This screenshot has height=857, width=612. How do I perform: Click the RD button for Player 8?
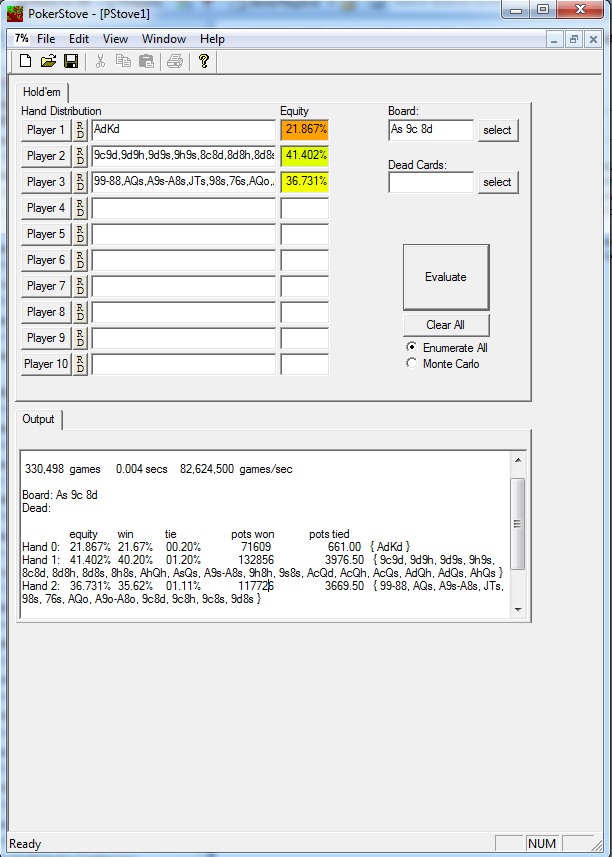point(80,312)
